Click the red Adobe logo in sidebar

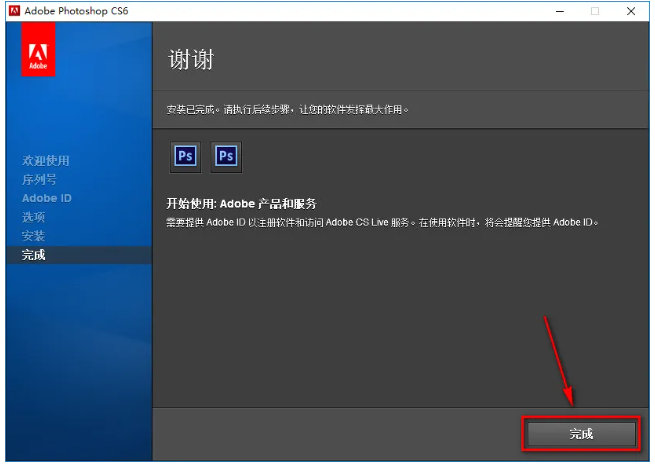pyautogui.click(x=38, y=58)
